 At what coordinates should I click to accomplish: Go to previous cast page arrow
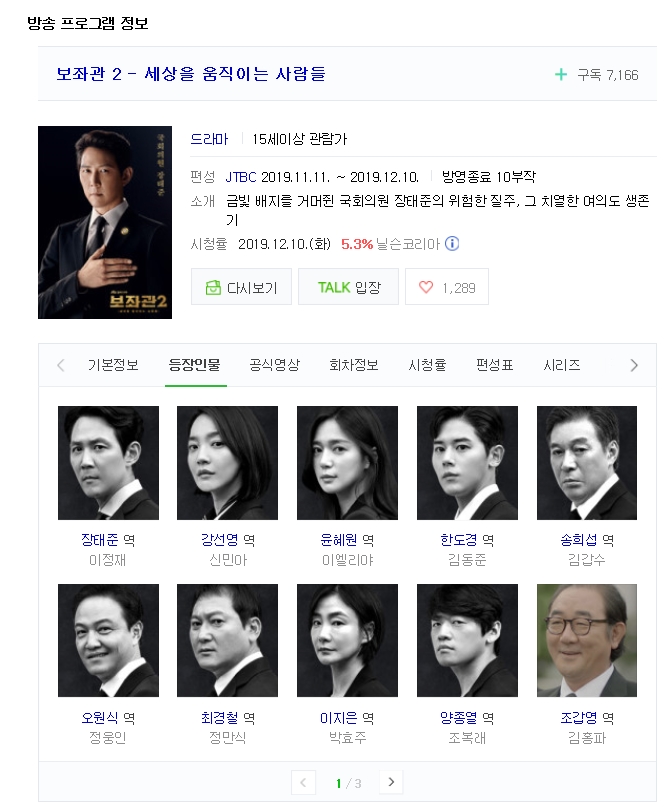point(303,782)
